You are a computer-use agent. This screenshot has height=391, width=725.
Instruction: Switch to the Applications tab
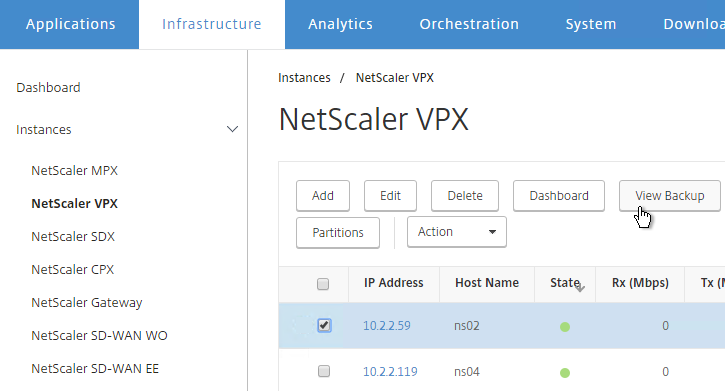pos(70,24)
